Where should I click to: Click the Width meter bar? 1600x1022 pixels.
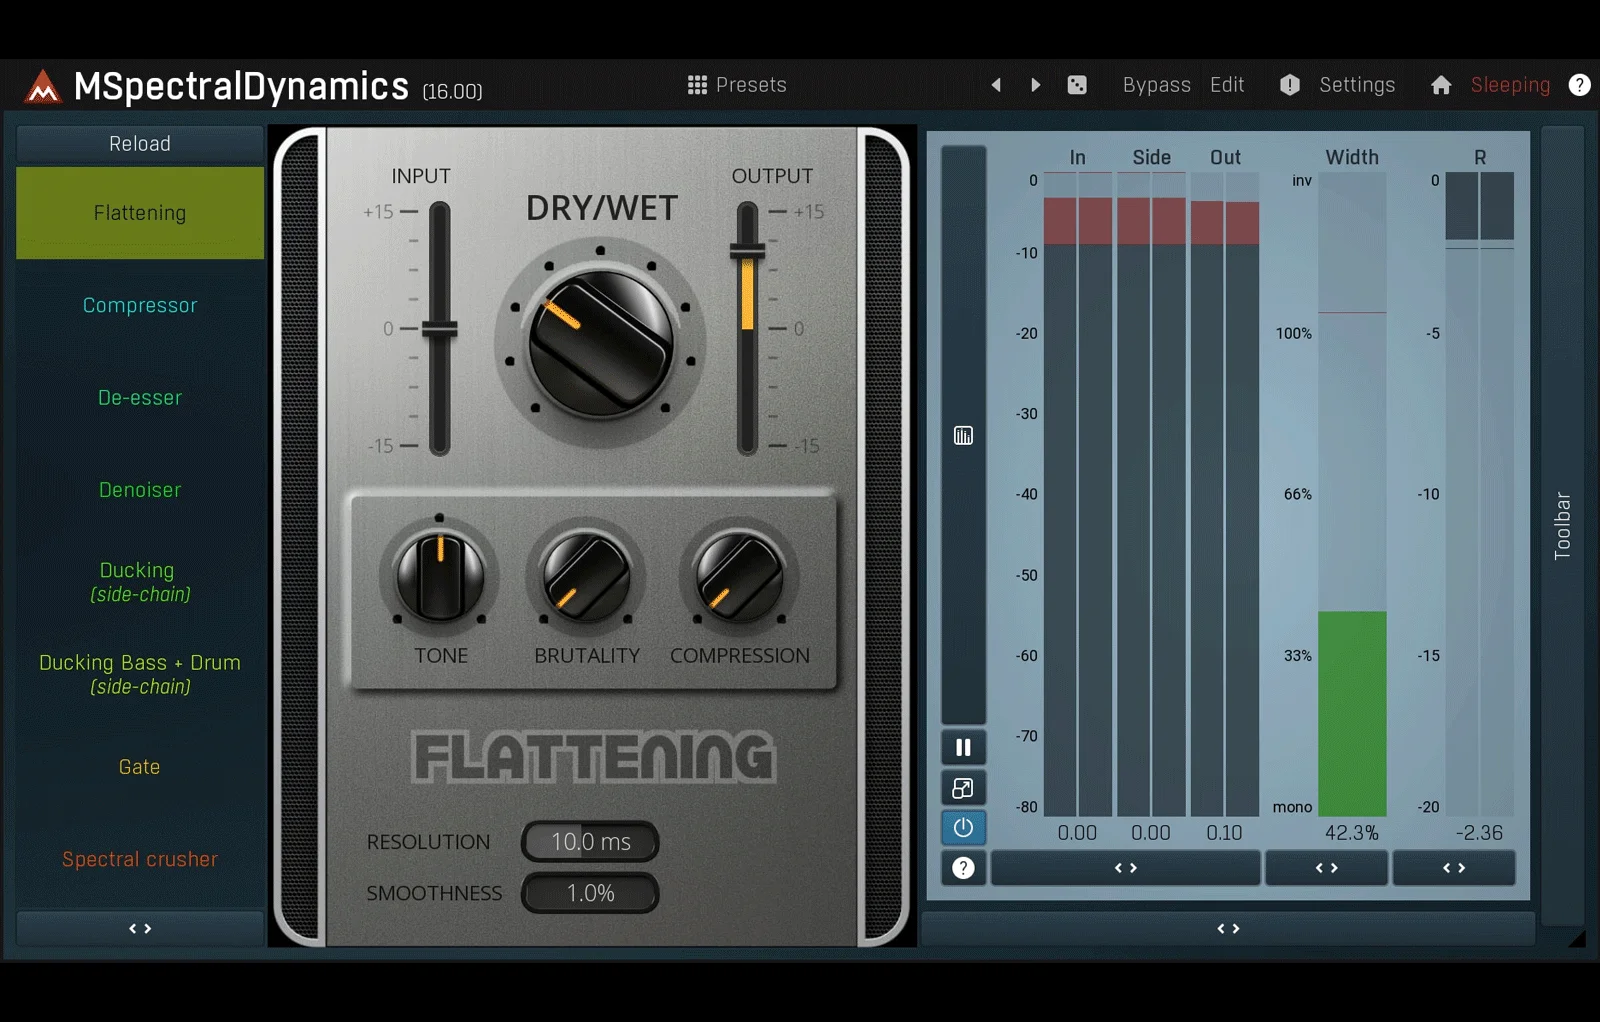click(1352, 494)
